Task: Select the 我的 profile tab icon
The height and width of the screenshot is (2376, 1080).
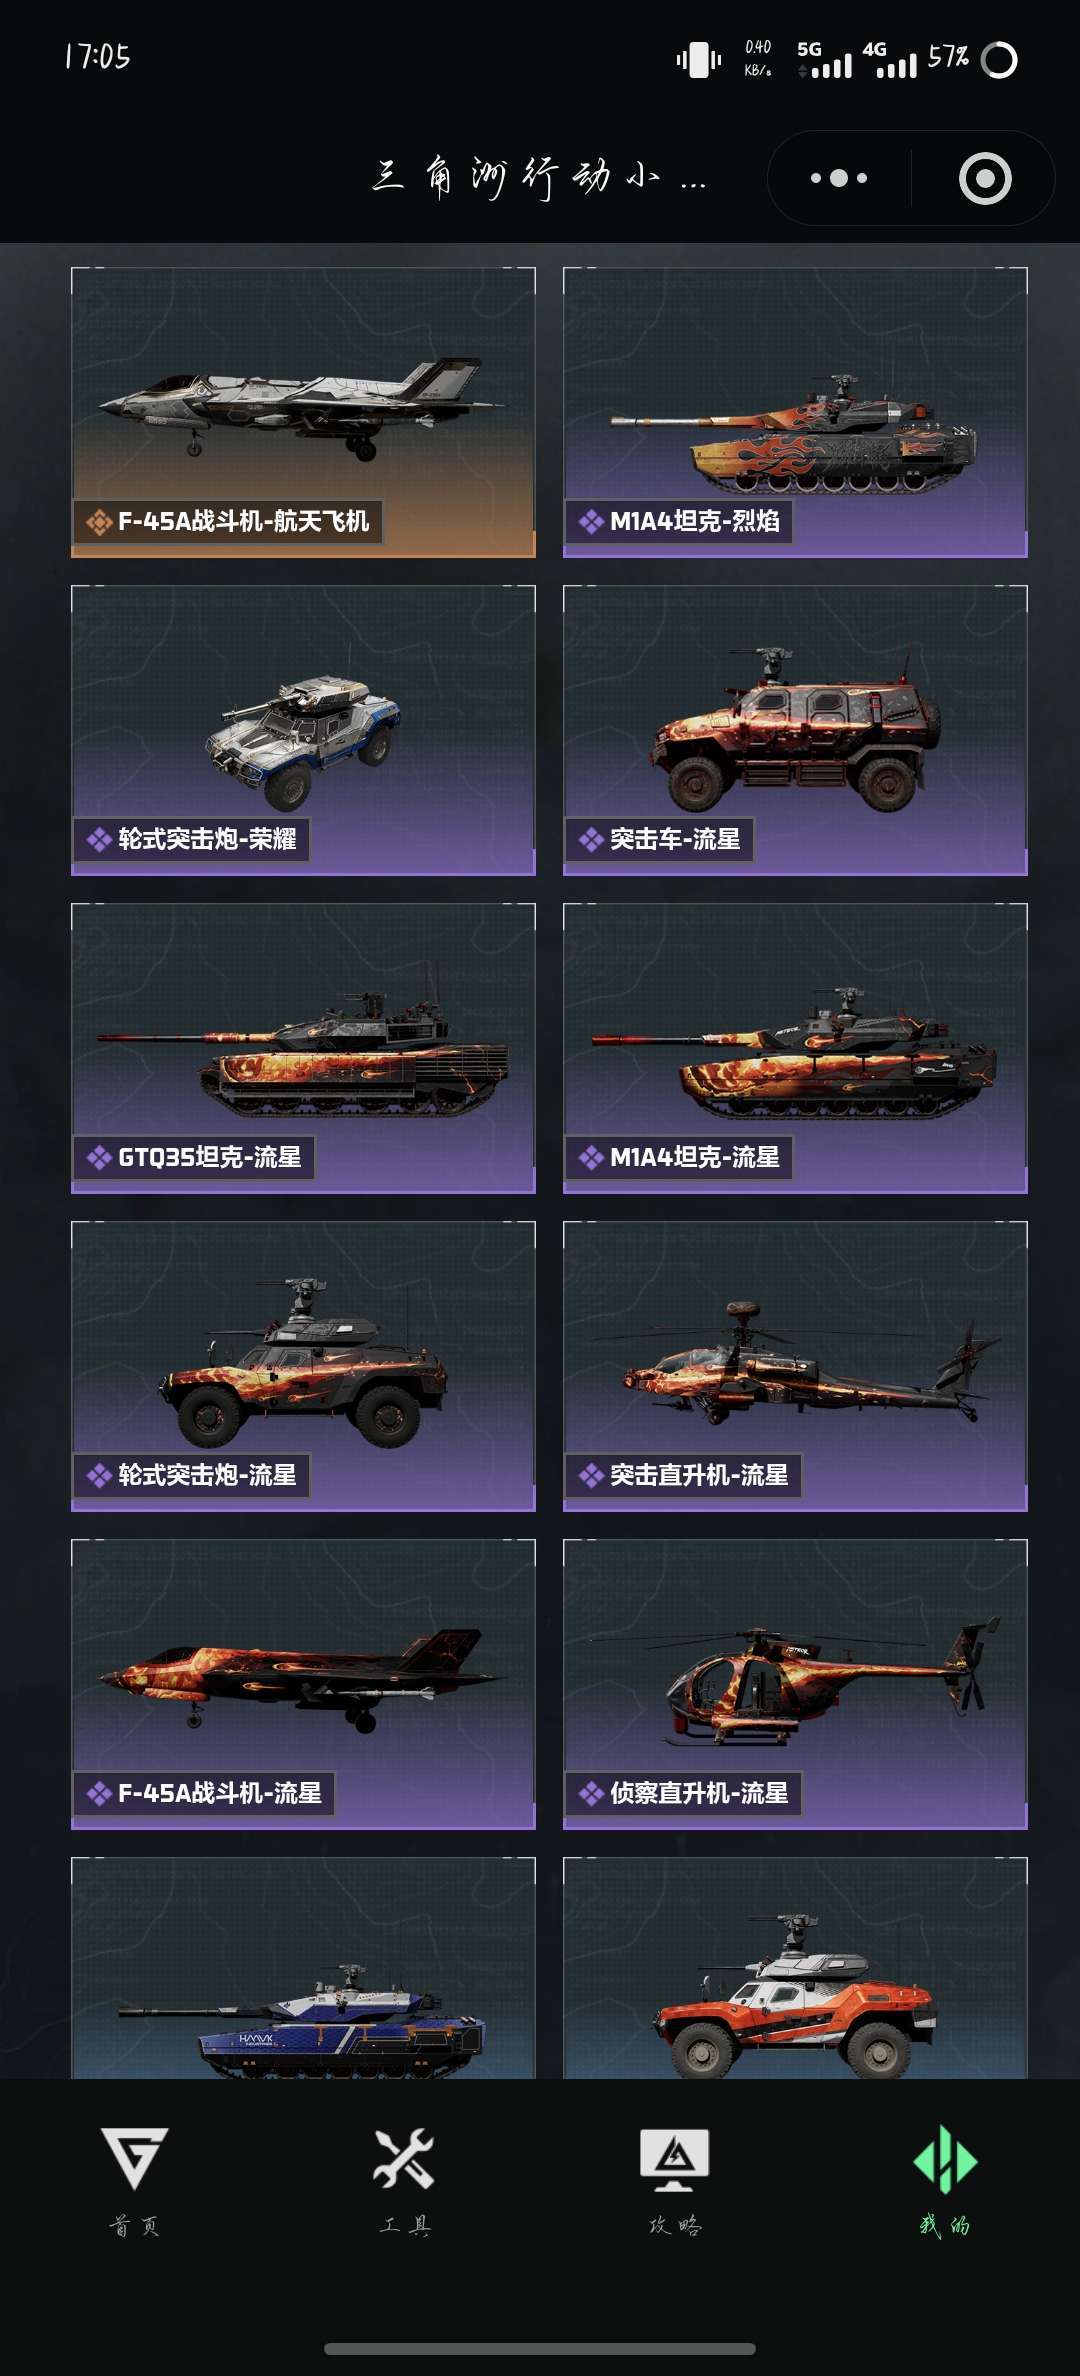Action: (945, 2160)
